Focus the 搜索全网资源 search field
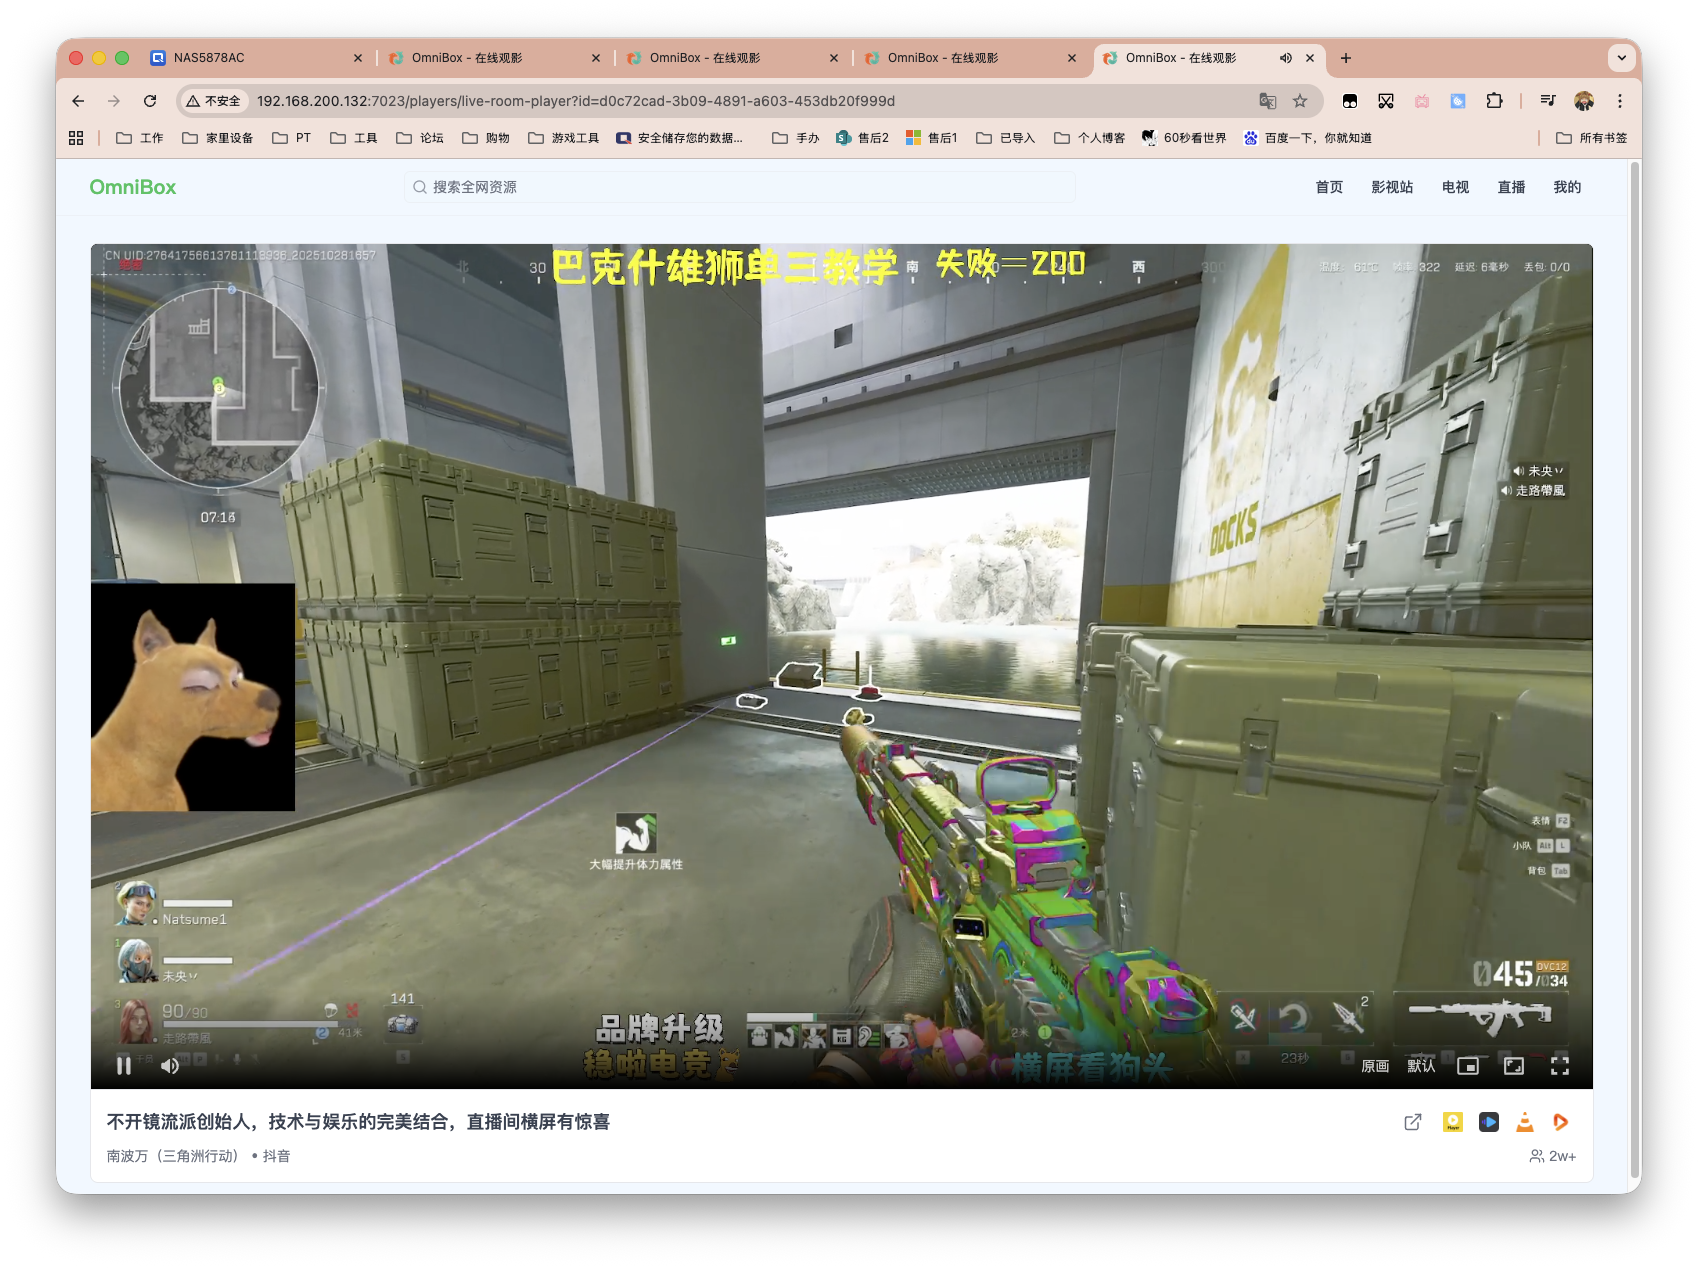Image resolution: width=1698 pixels, height=1268 pixels. [740, 187]
